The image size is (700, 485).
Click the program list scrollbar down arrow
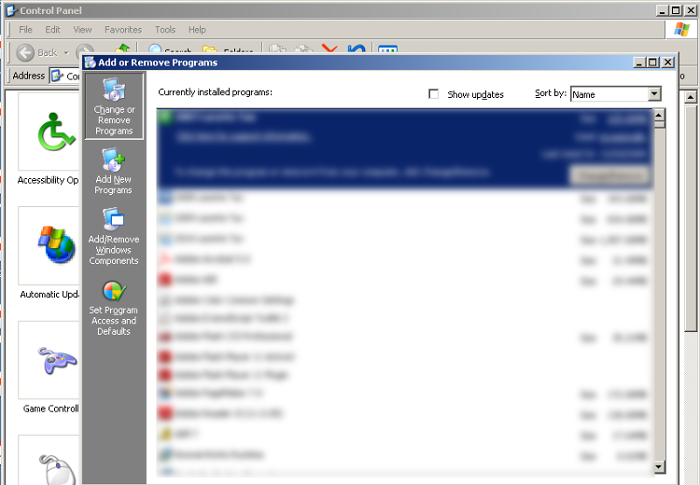point(659,467)
